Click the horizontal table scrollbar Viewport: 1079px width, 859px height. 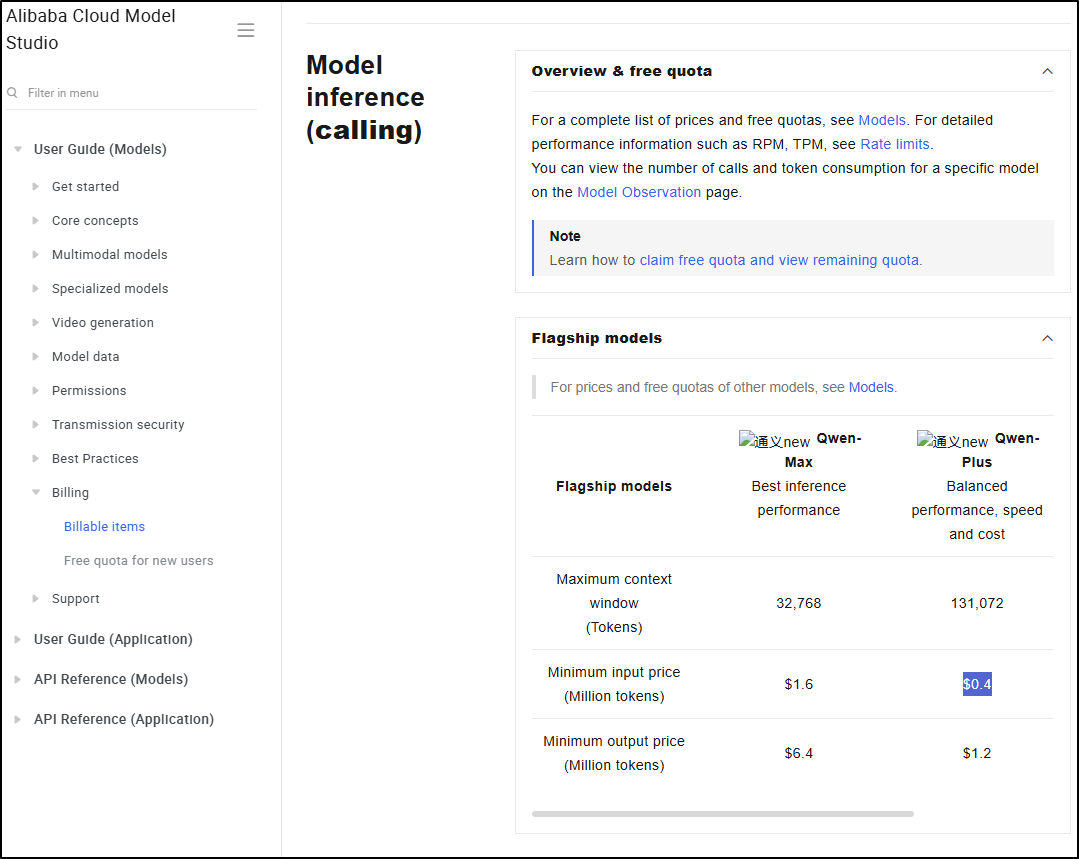[x=723, y=814]
